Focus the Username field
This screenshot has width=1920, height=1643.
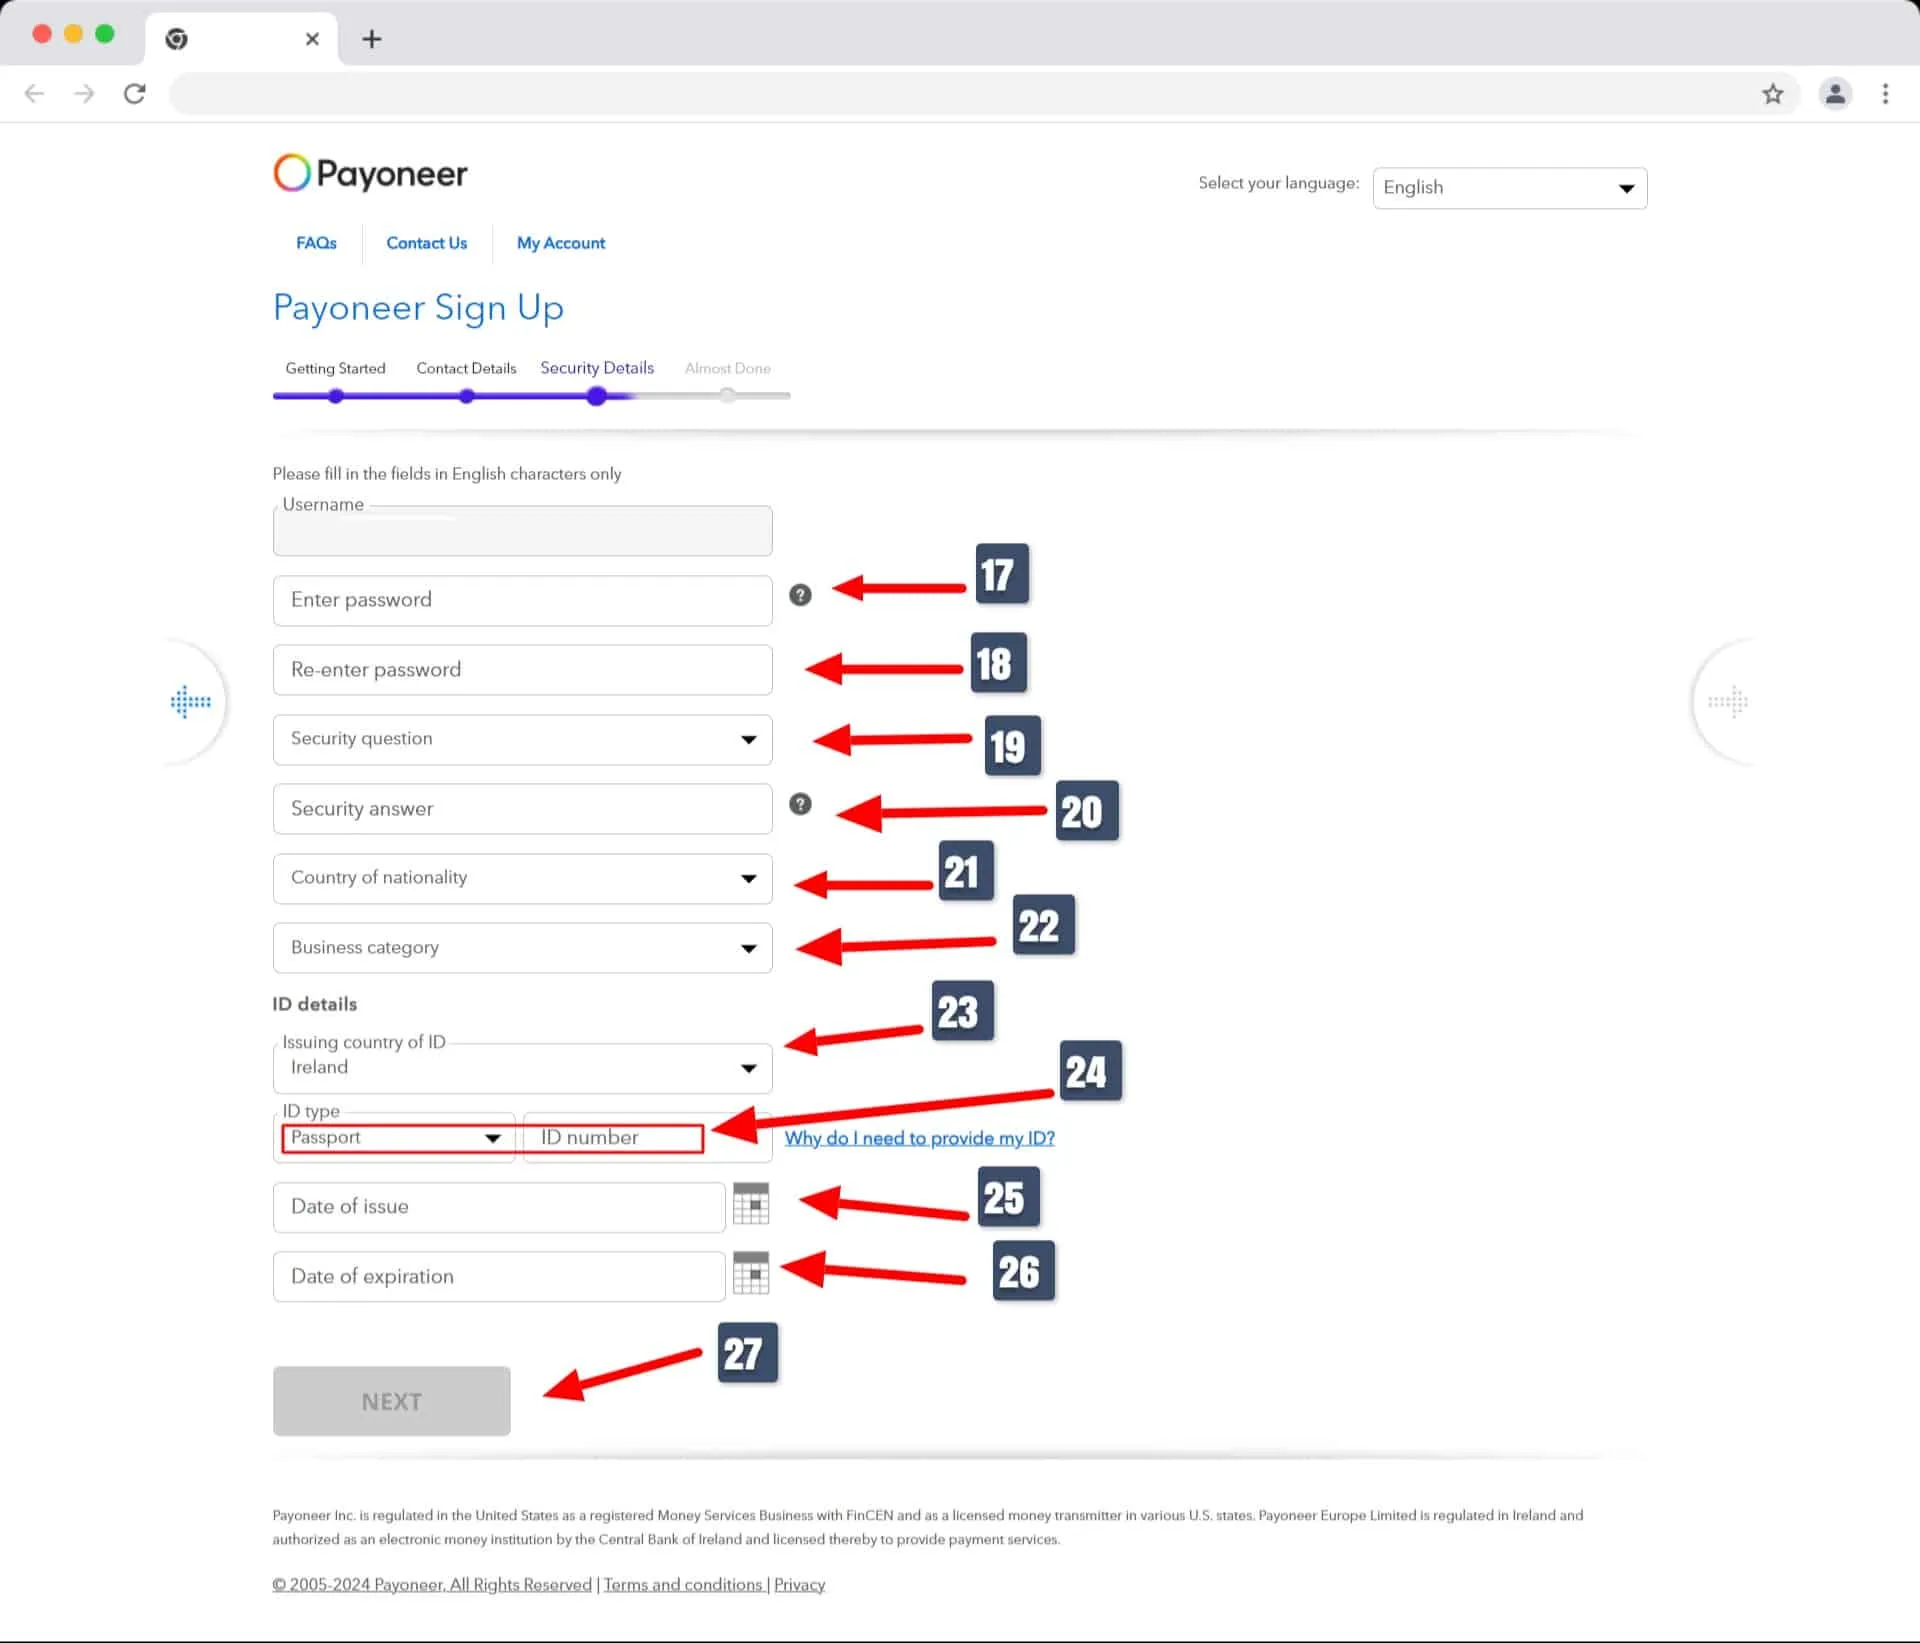click(522, 531)
